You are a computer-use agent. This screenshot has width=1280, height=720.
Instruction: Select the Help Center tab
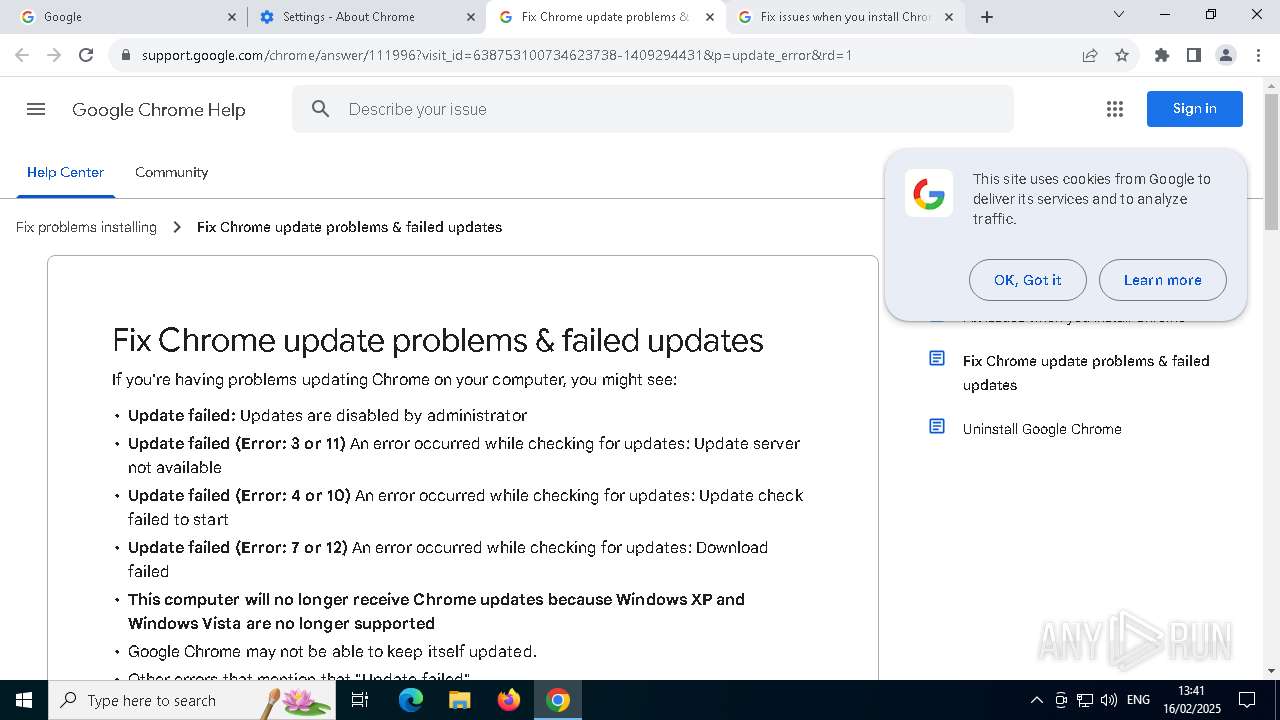tap(65, 172)
